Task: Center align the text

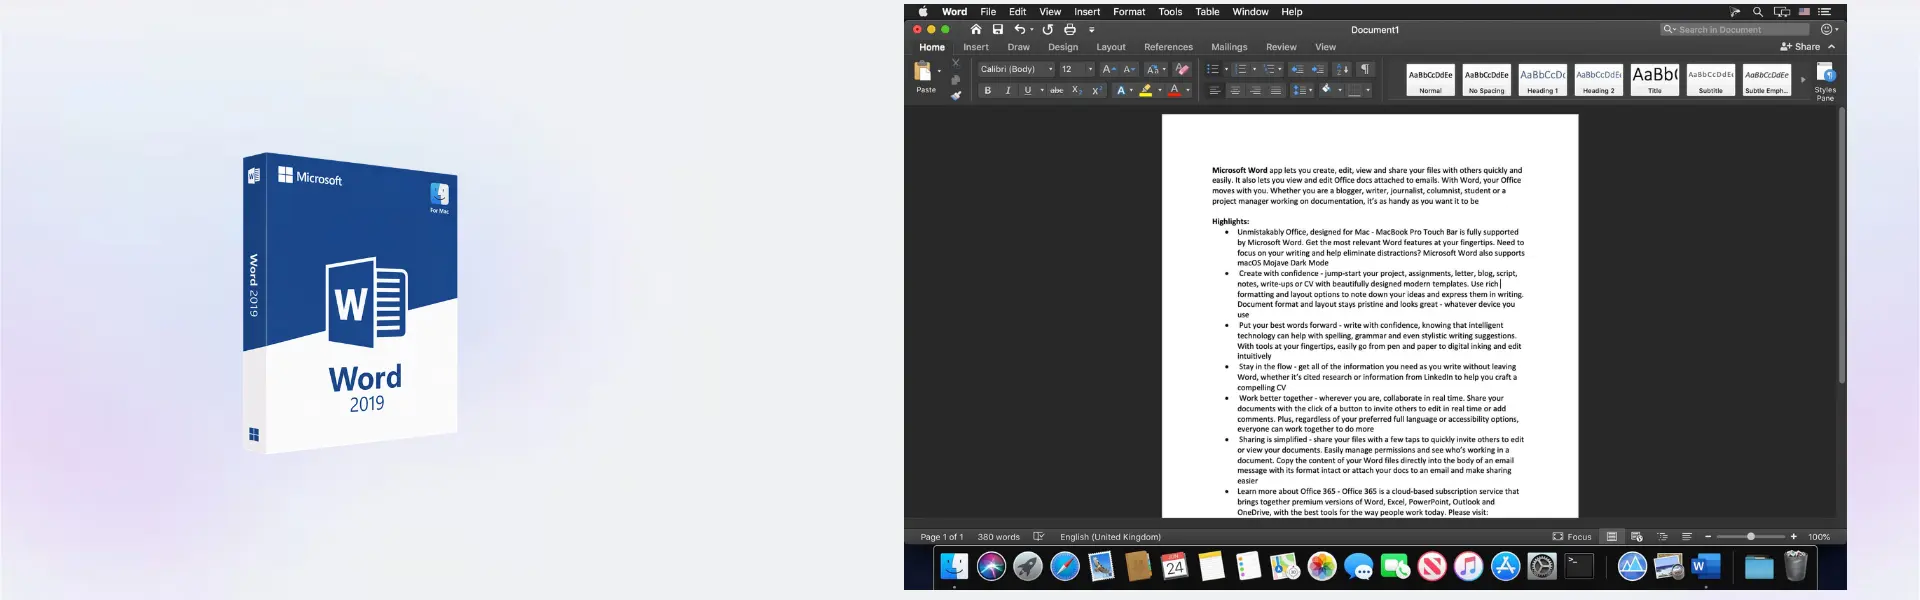Action: [1235, 90]
